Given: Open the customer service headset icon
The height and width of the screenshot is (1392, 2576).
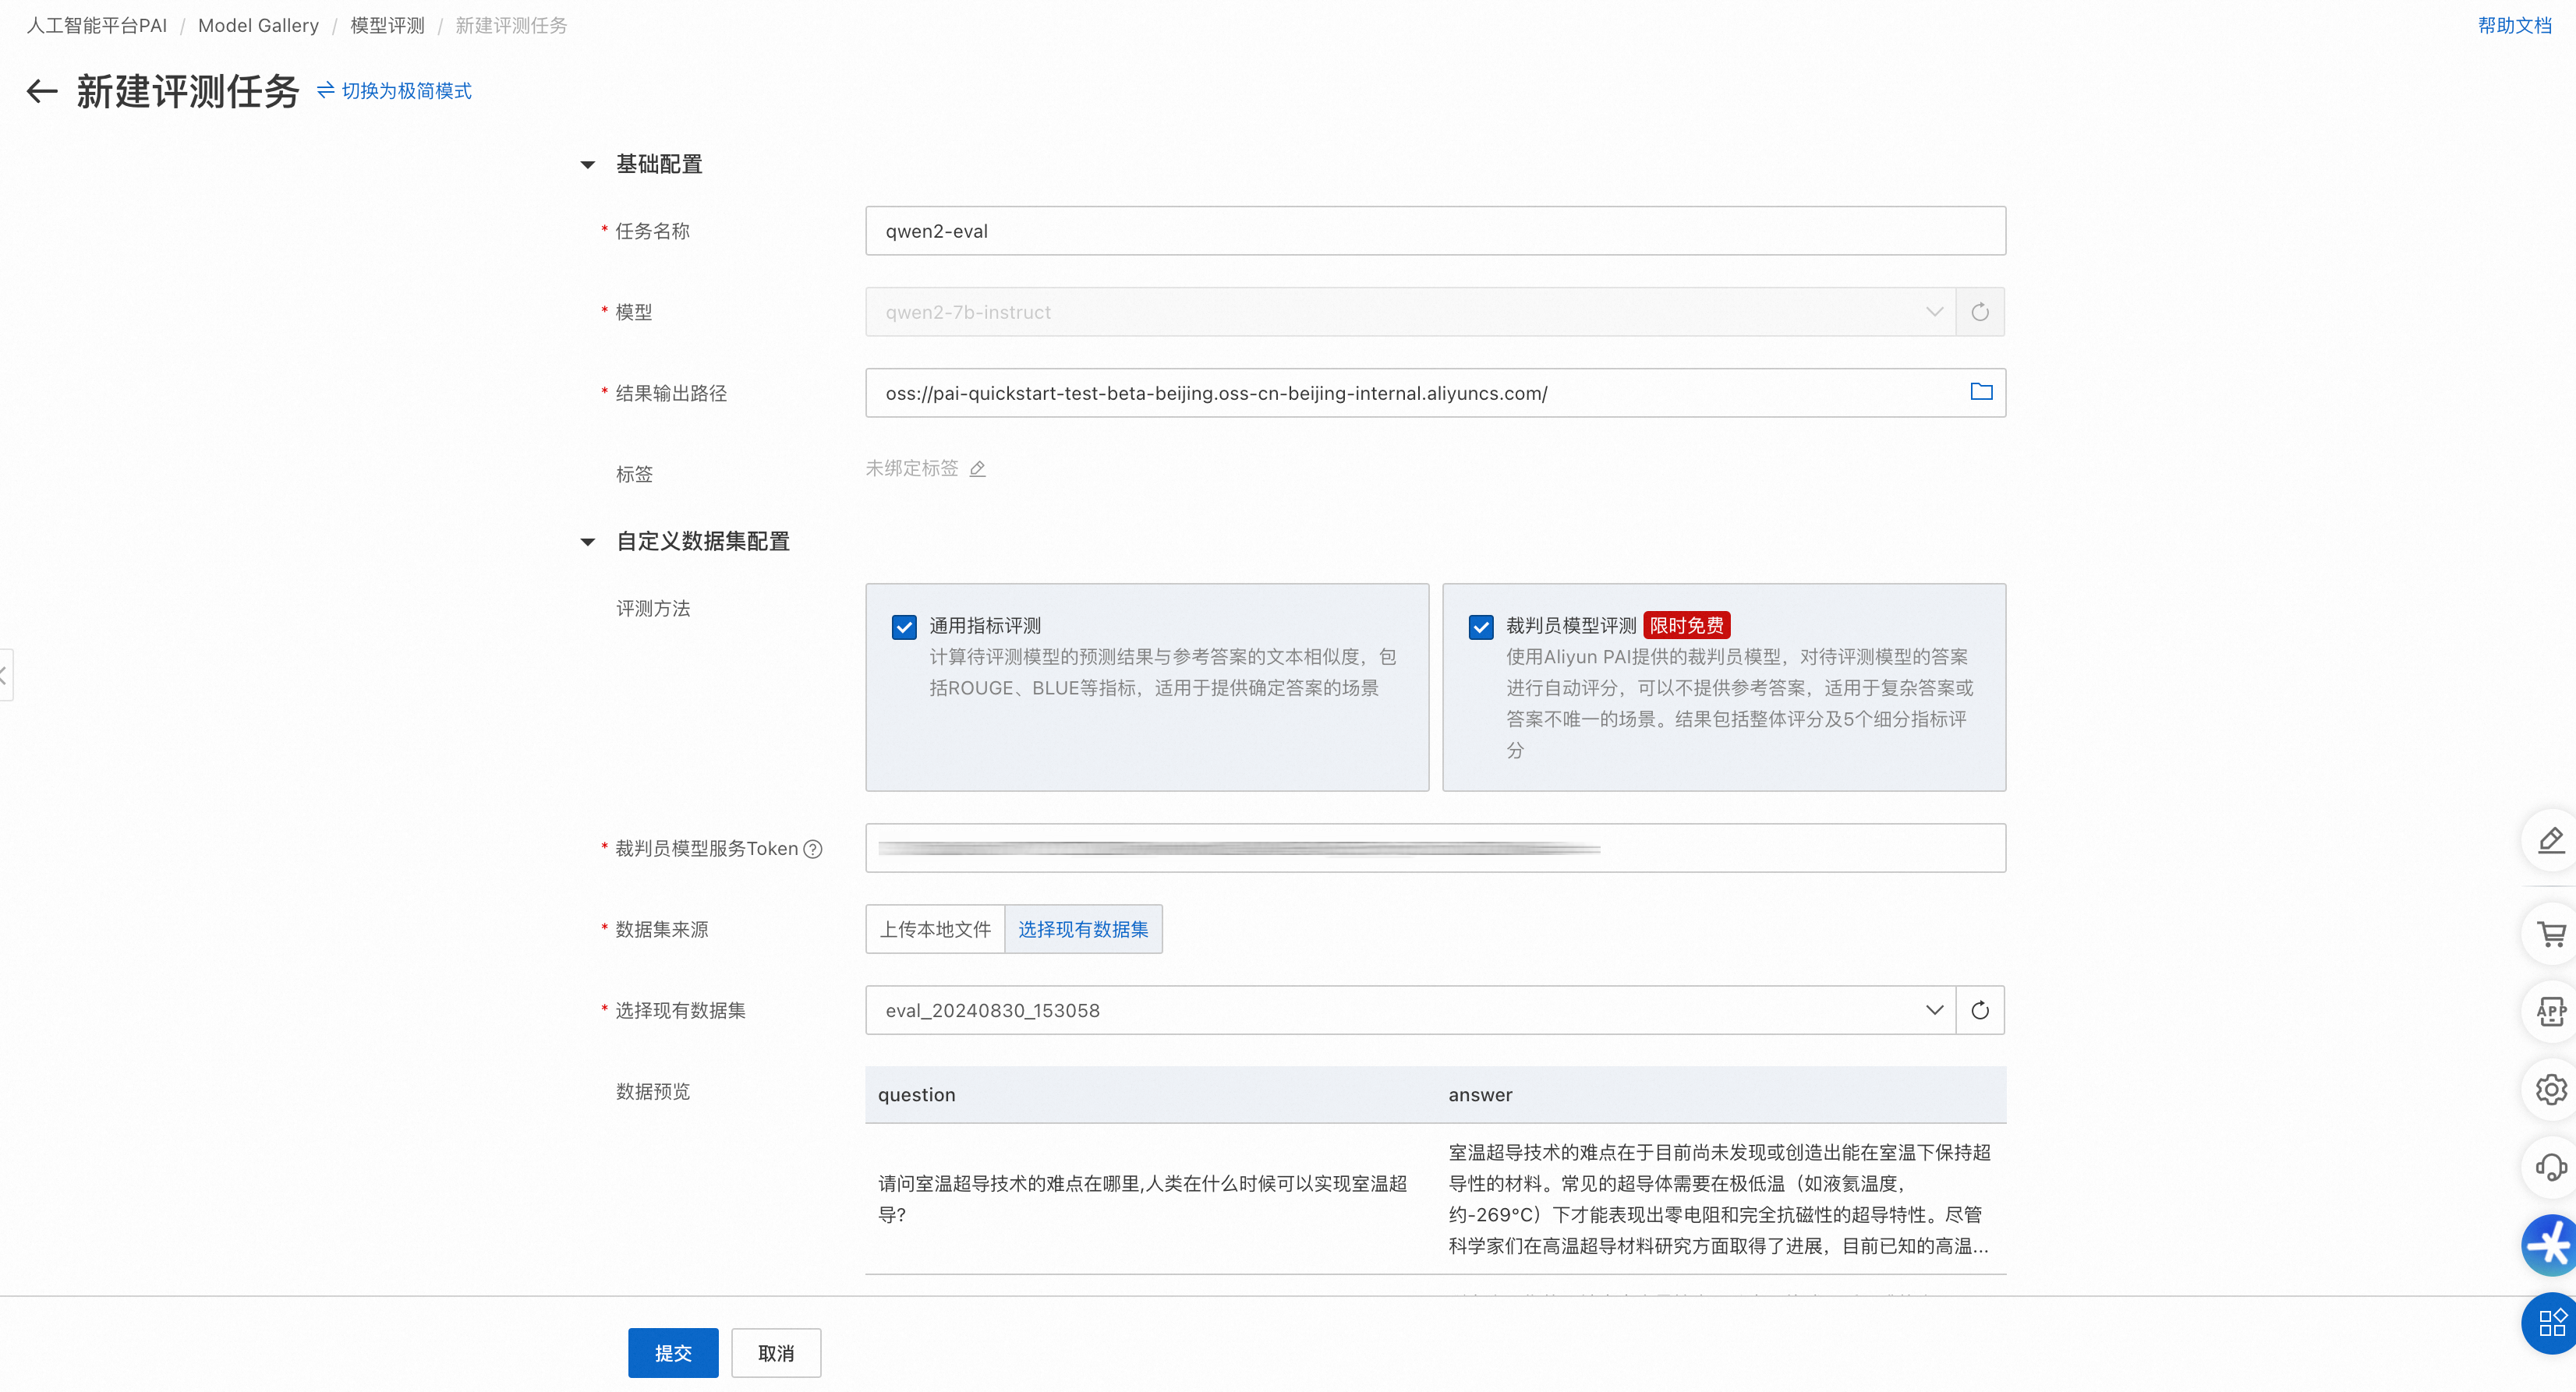Looking at the screenshot, I should 2551,1167.
